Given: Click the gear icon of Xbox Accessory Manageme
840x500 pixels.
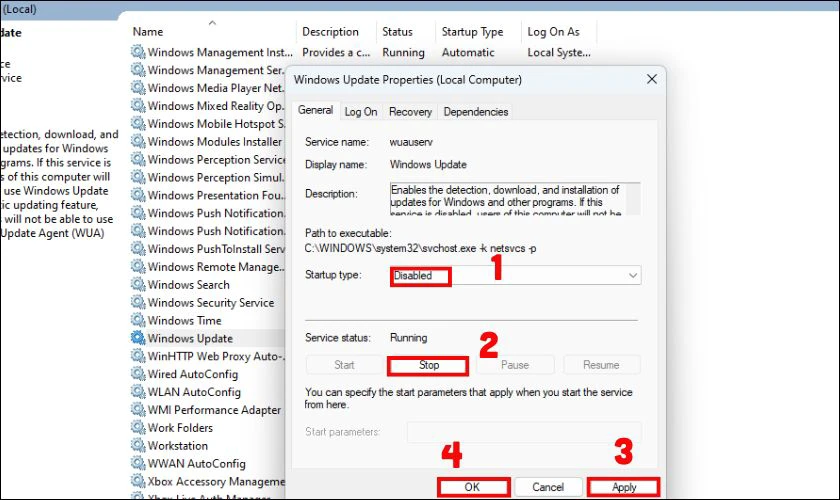Looking at the screenshot, I should coord(138,481).
